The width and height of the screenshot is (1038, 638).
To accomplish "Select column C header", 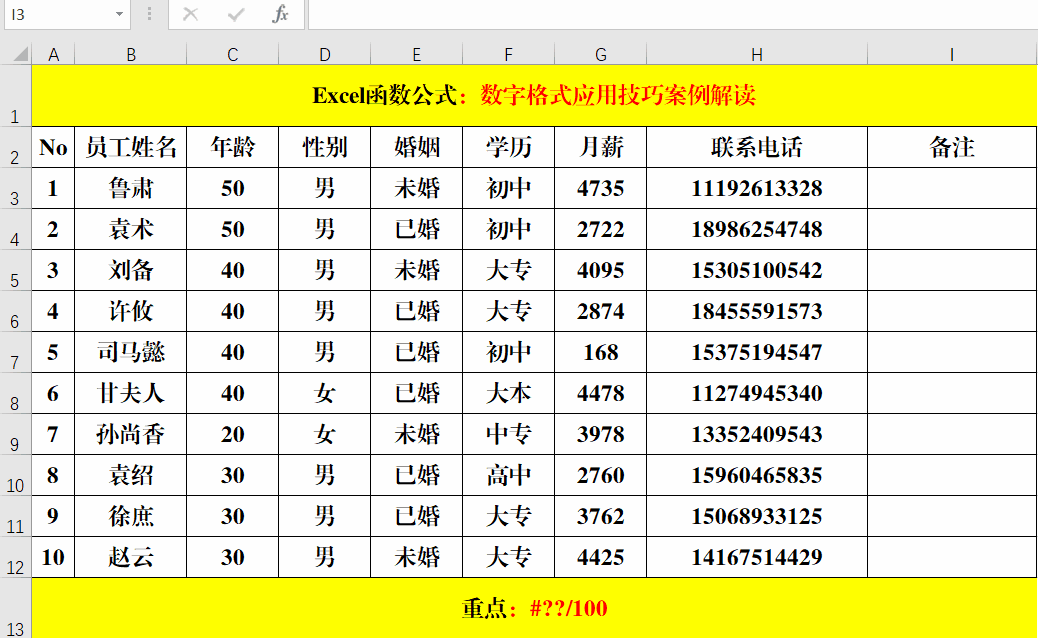I will [x=232, y=54].
